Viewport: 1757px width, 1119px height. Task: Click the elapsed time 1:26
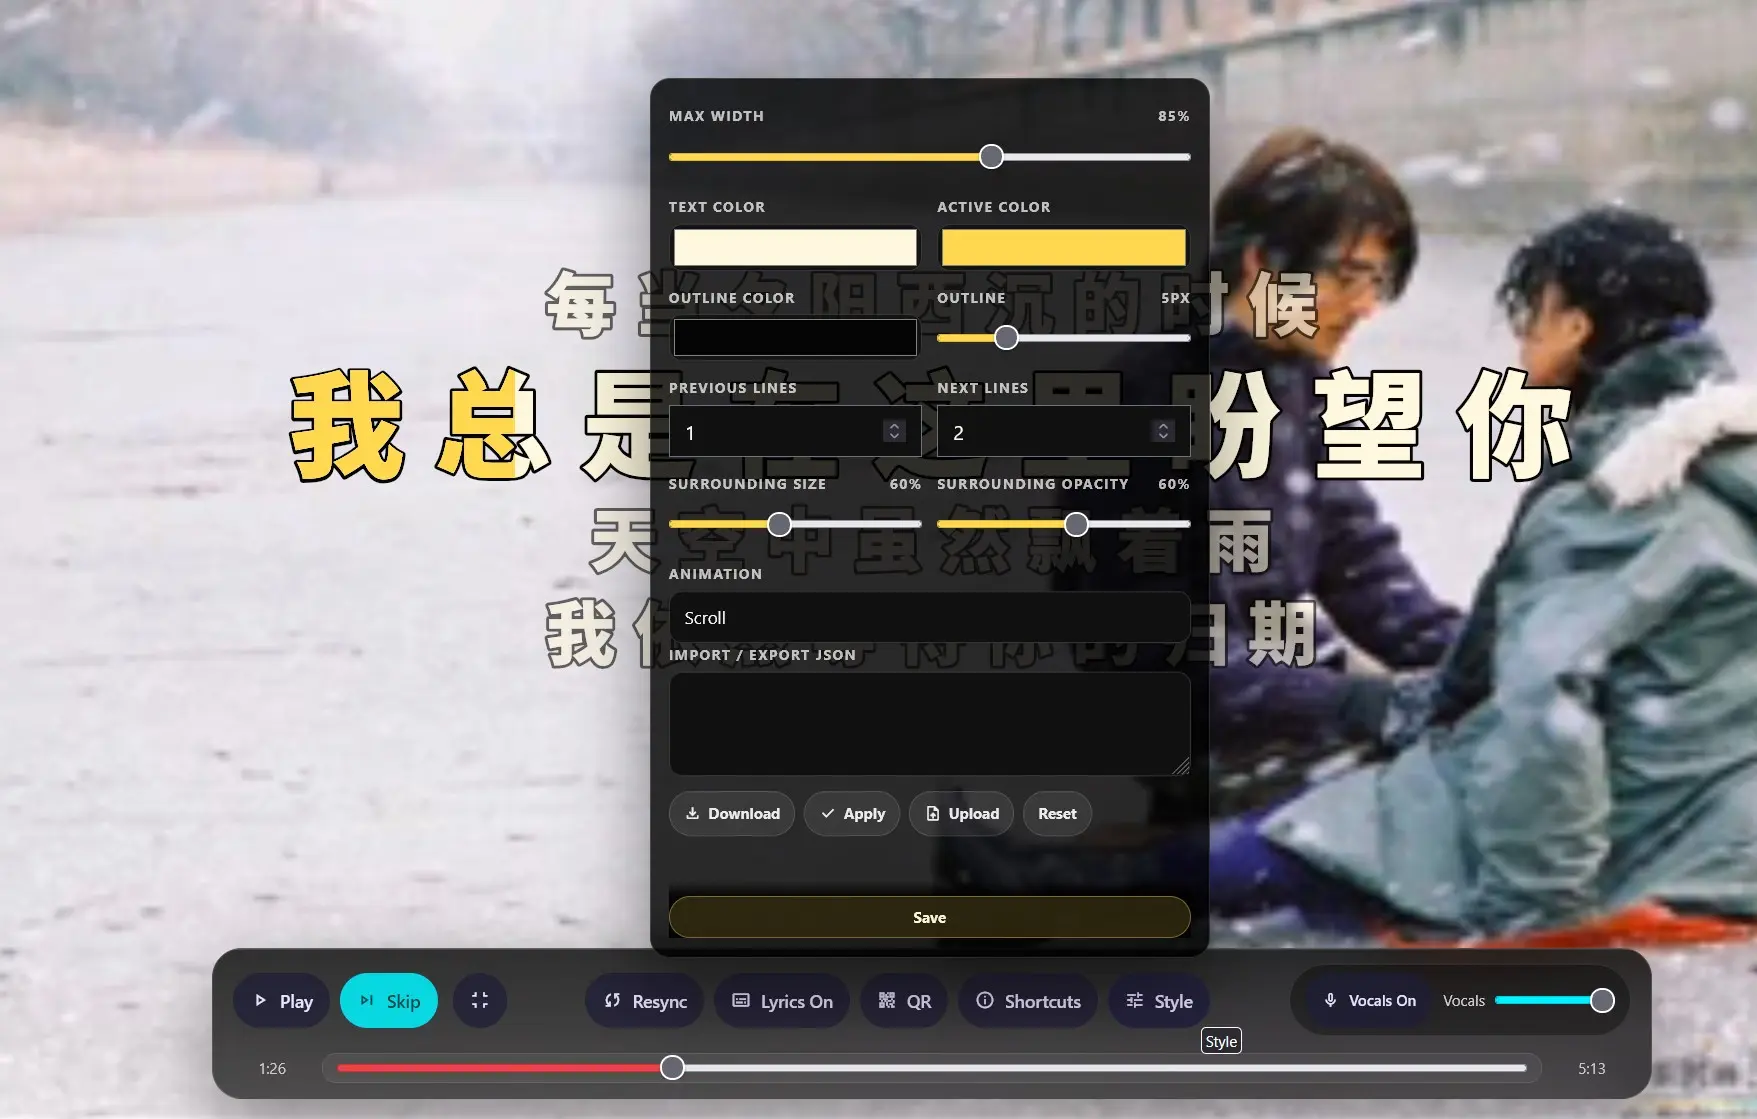(x=272, y=1068)
